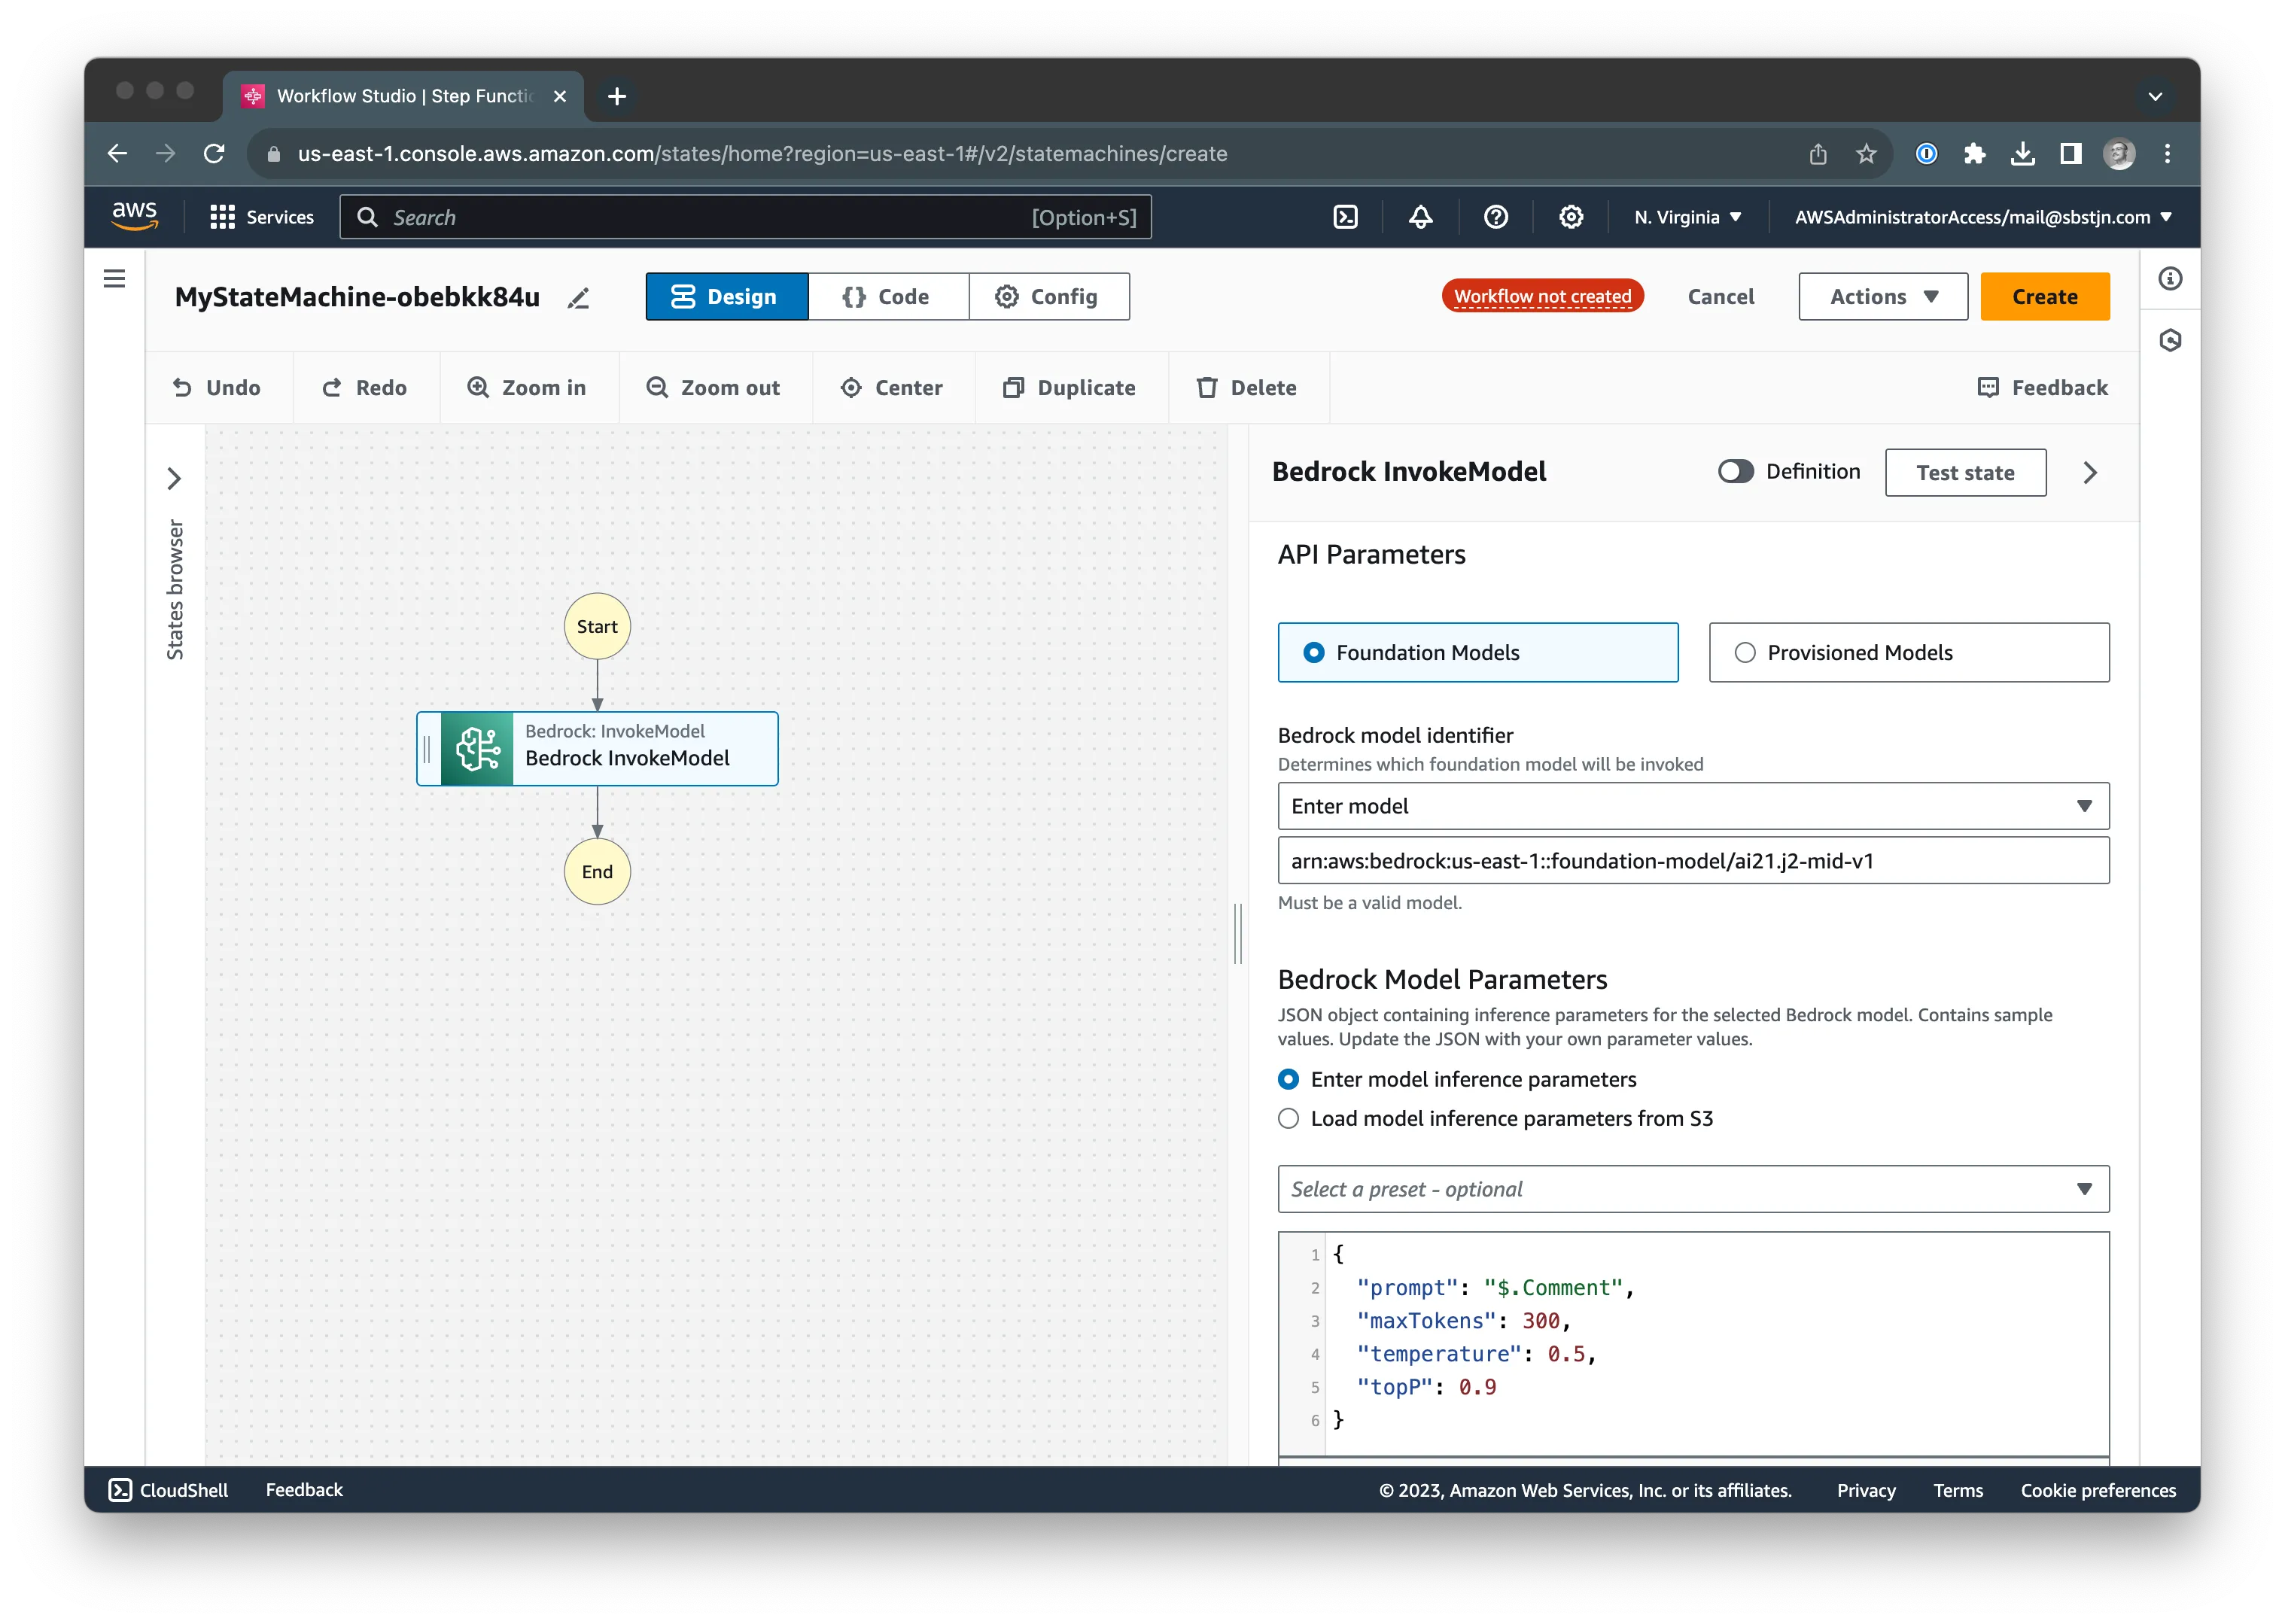Open the Actions dropdown
Image resolution: width=2285 pixels, height=1624 pixels.
tap(1882, 296)
